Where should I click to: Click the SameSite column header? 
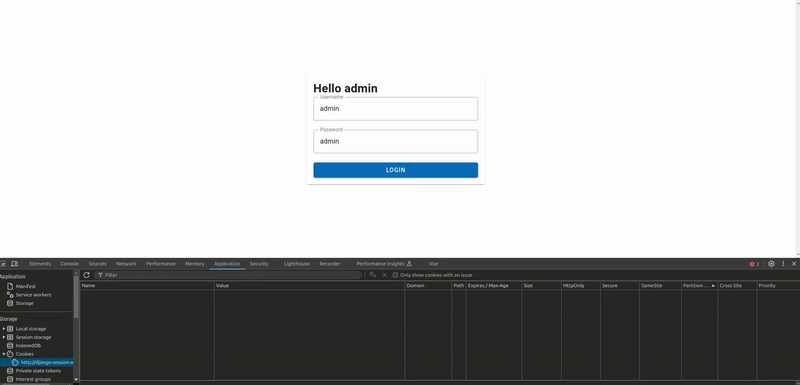pos(660,286)
